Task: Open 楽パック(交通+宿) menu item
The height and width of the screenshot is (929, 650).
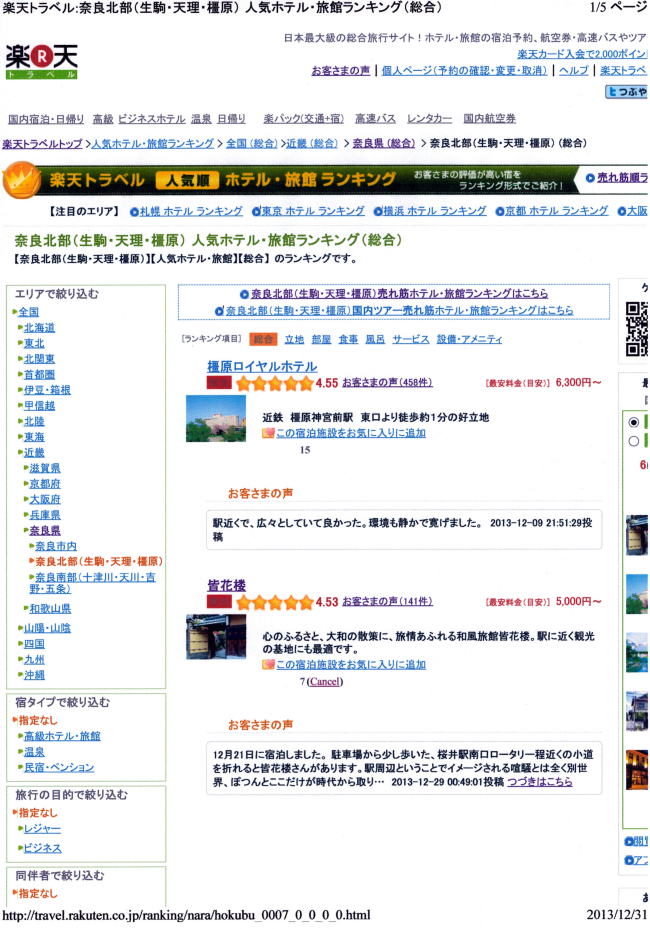Action: point(303,119)
